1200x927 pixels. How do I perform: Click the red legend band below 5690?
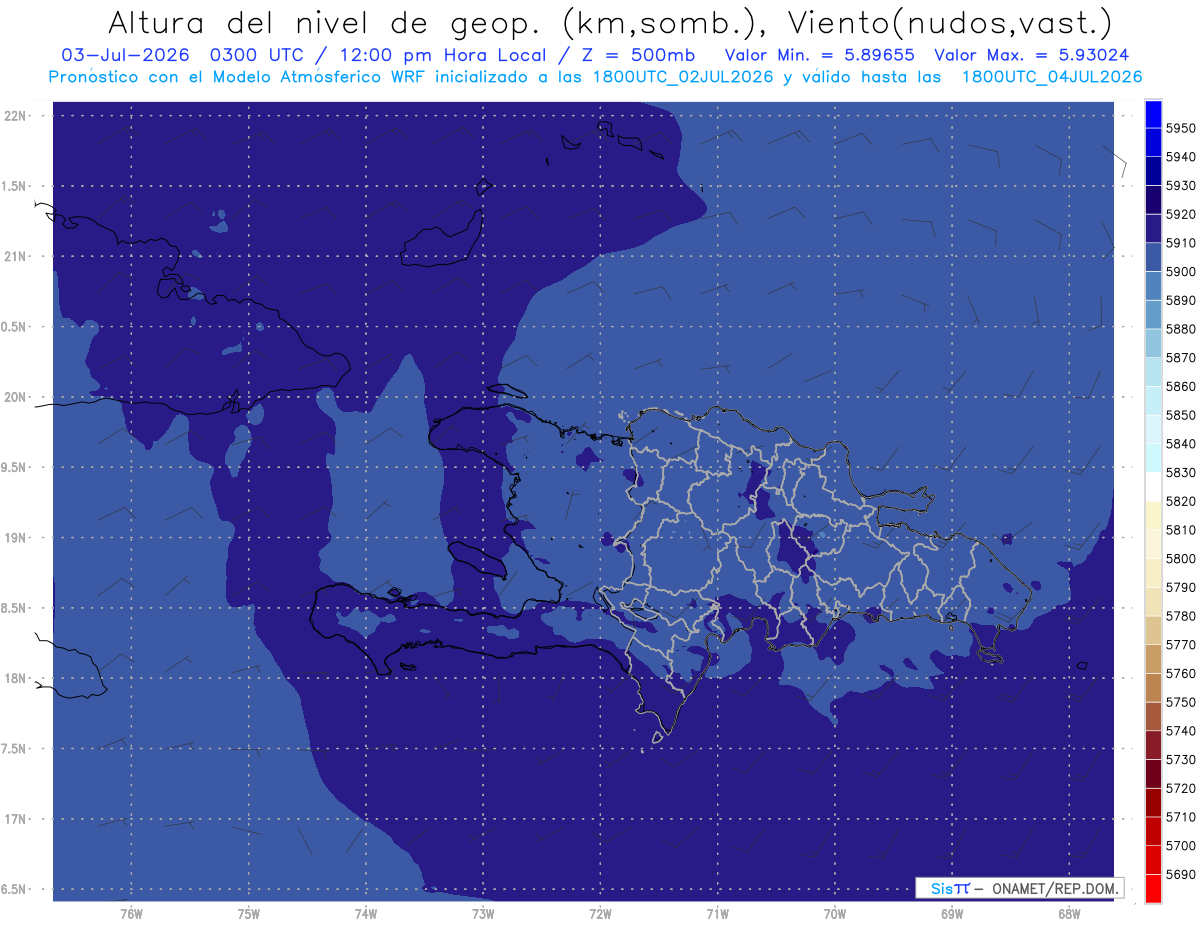pos(1153,888)
